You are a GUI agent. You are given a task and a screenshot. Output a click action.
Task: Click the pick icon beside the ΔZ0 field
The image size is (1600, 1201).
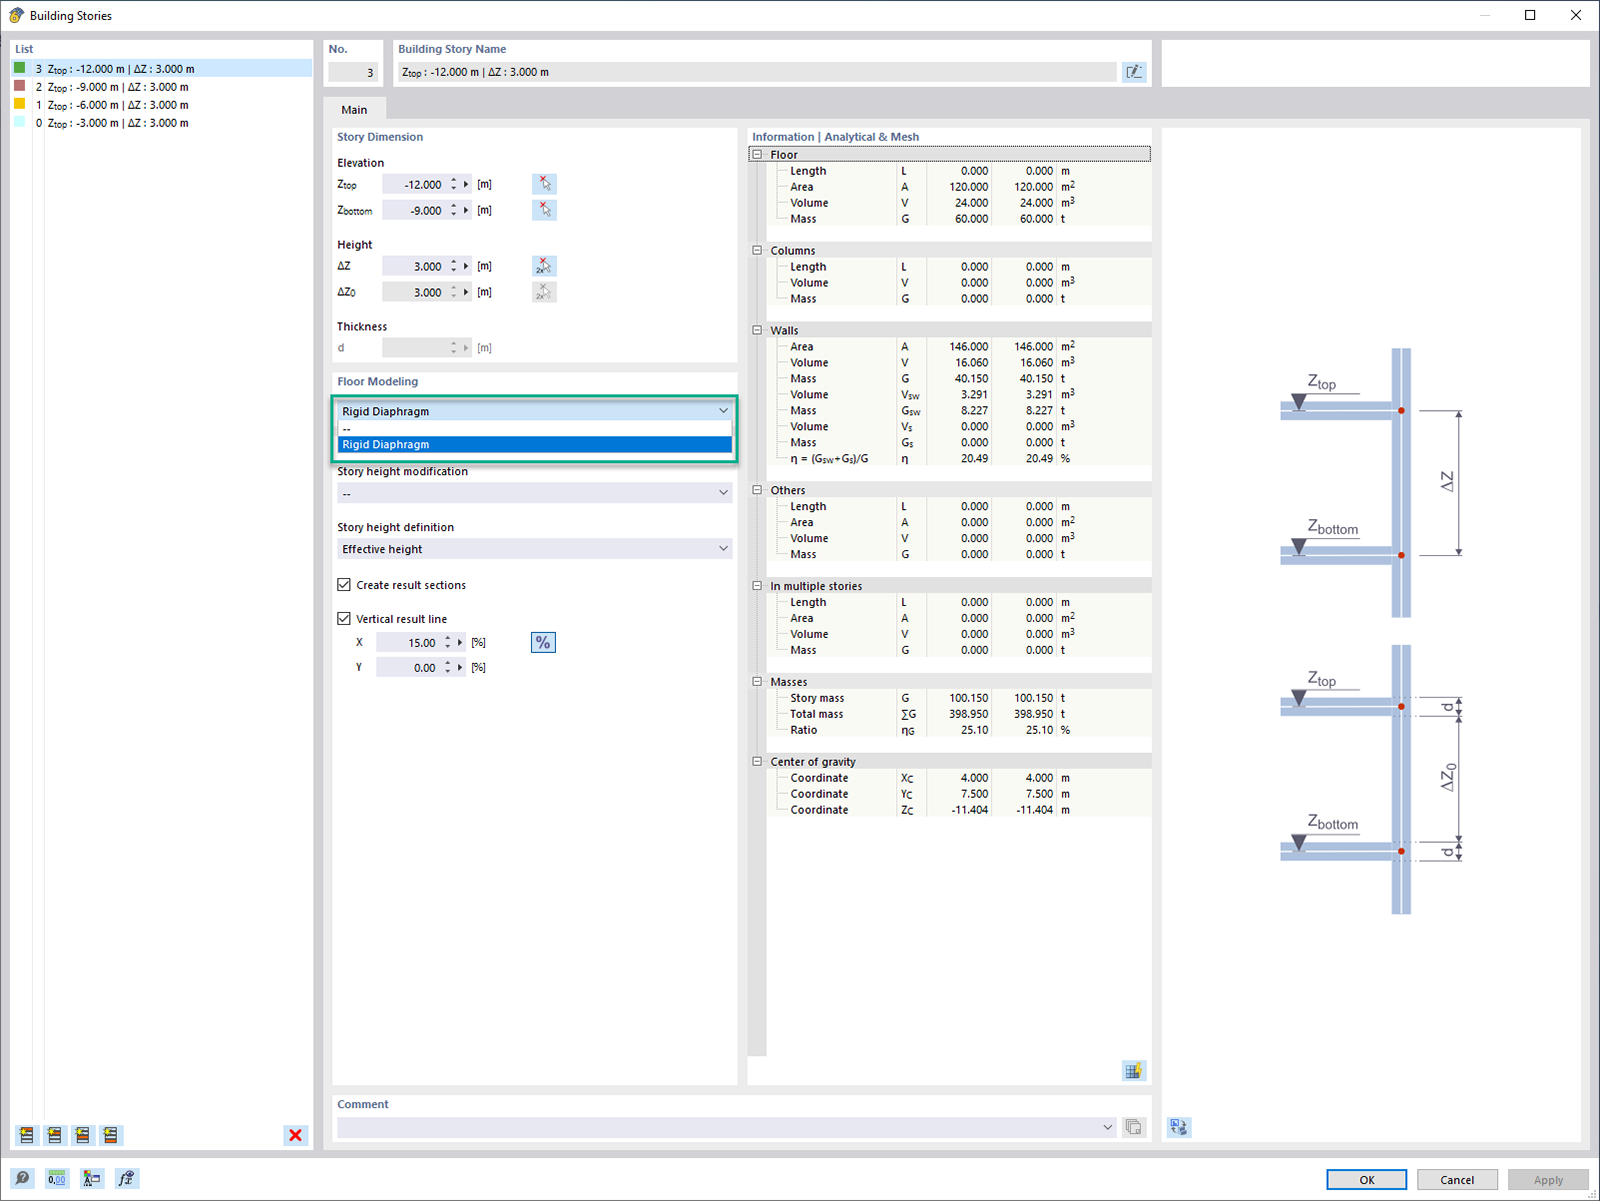[544, 292]
